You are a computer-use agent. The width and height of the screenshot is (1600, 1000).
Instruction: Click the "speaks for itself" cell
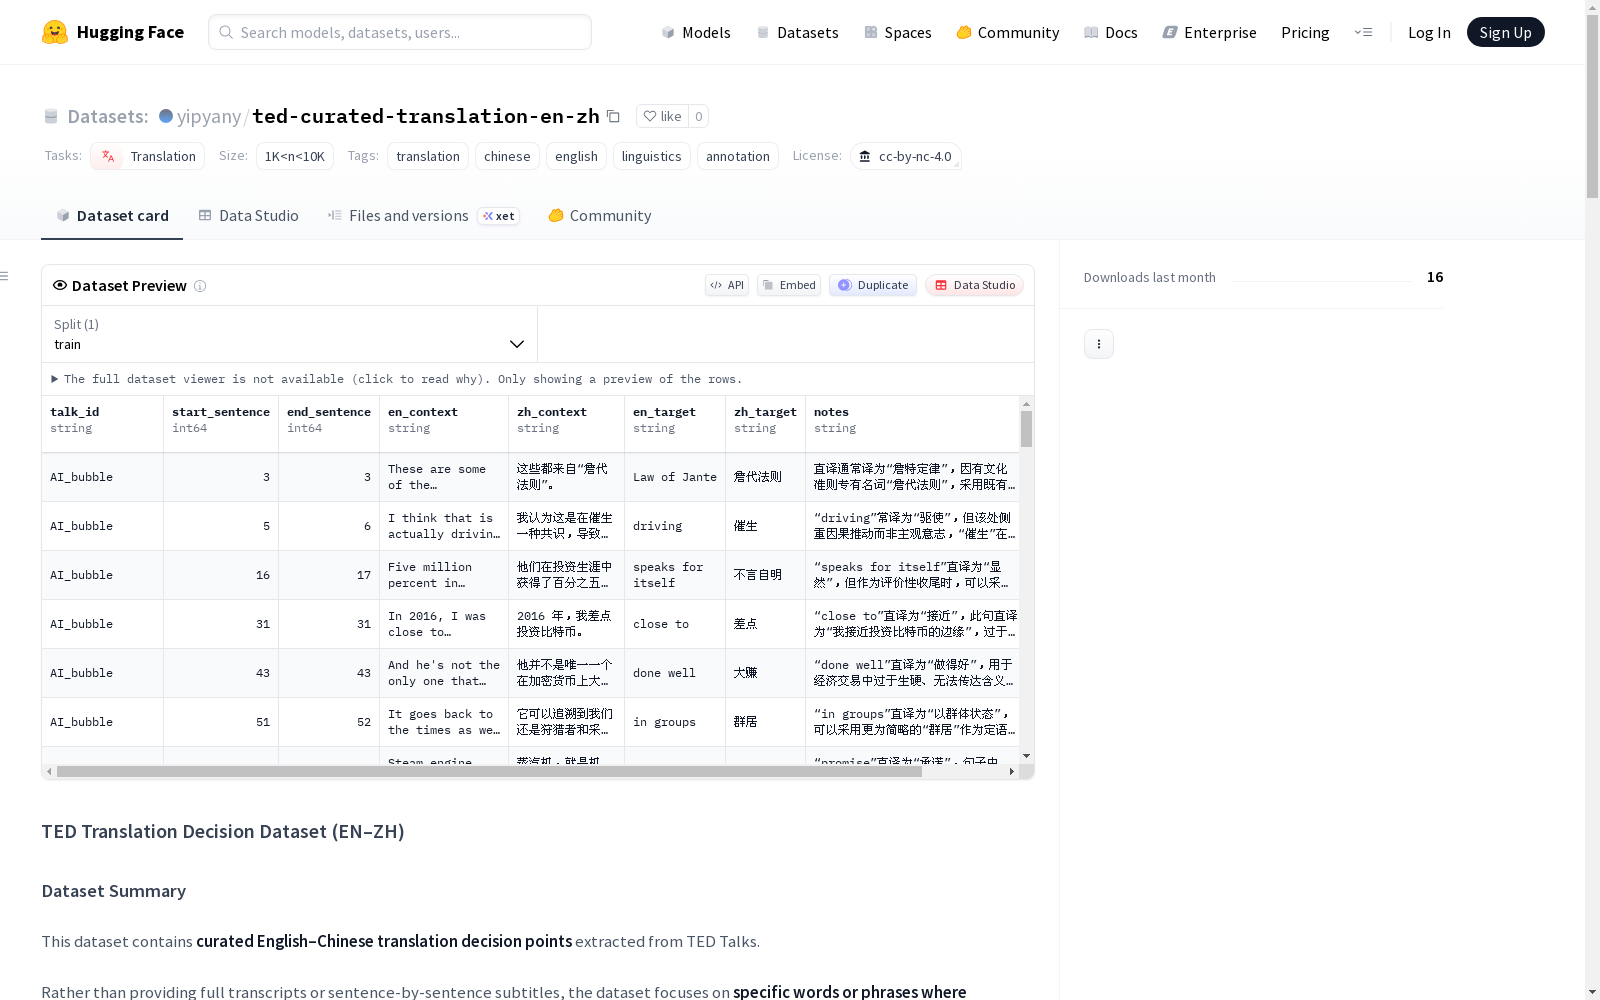coord(675,575)
